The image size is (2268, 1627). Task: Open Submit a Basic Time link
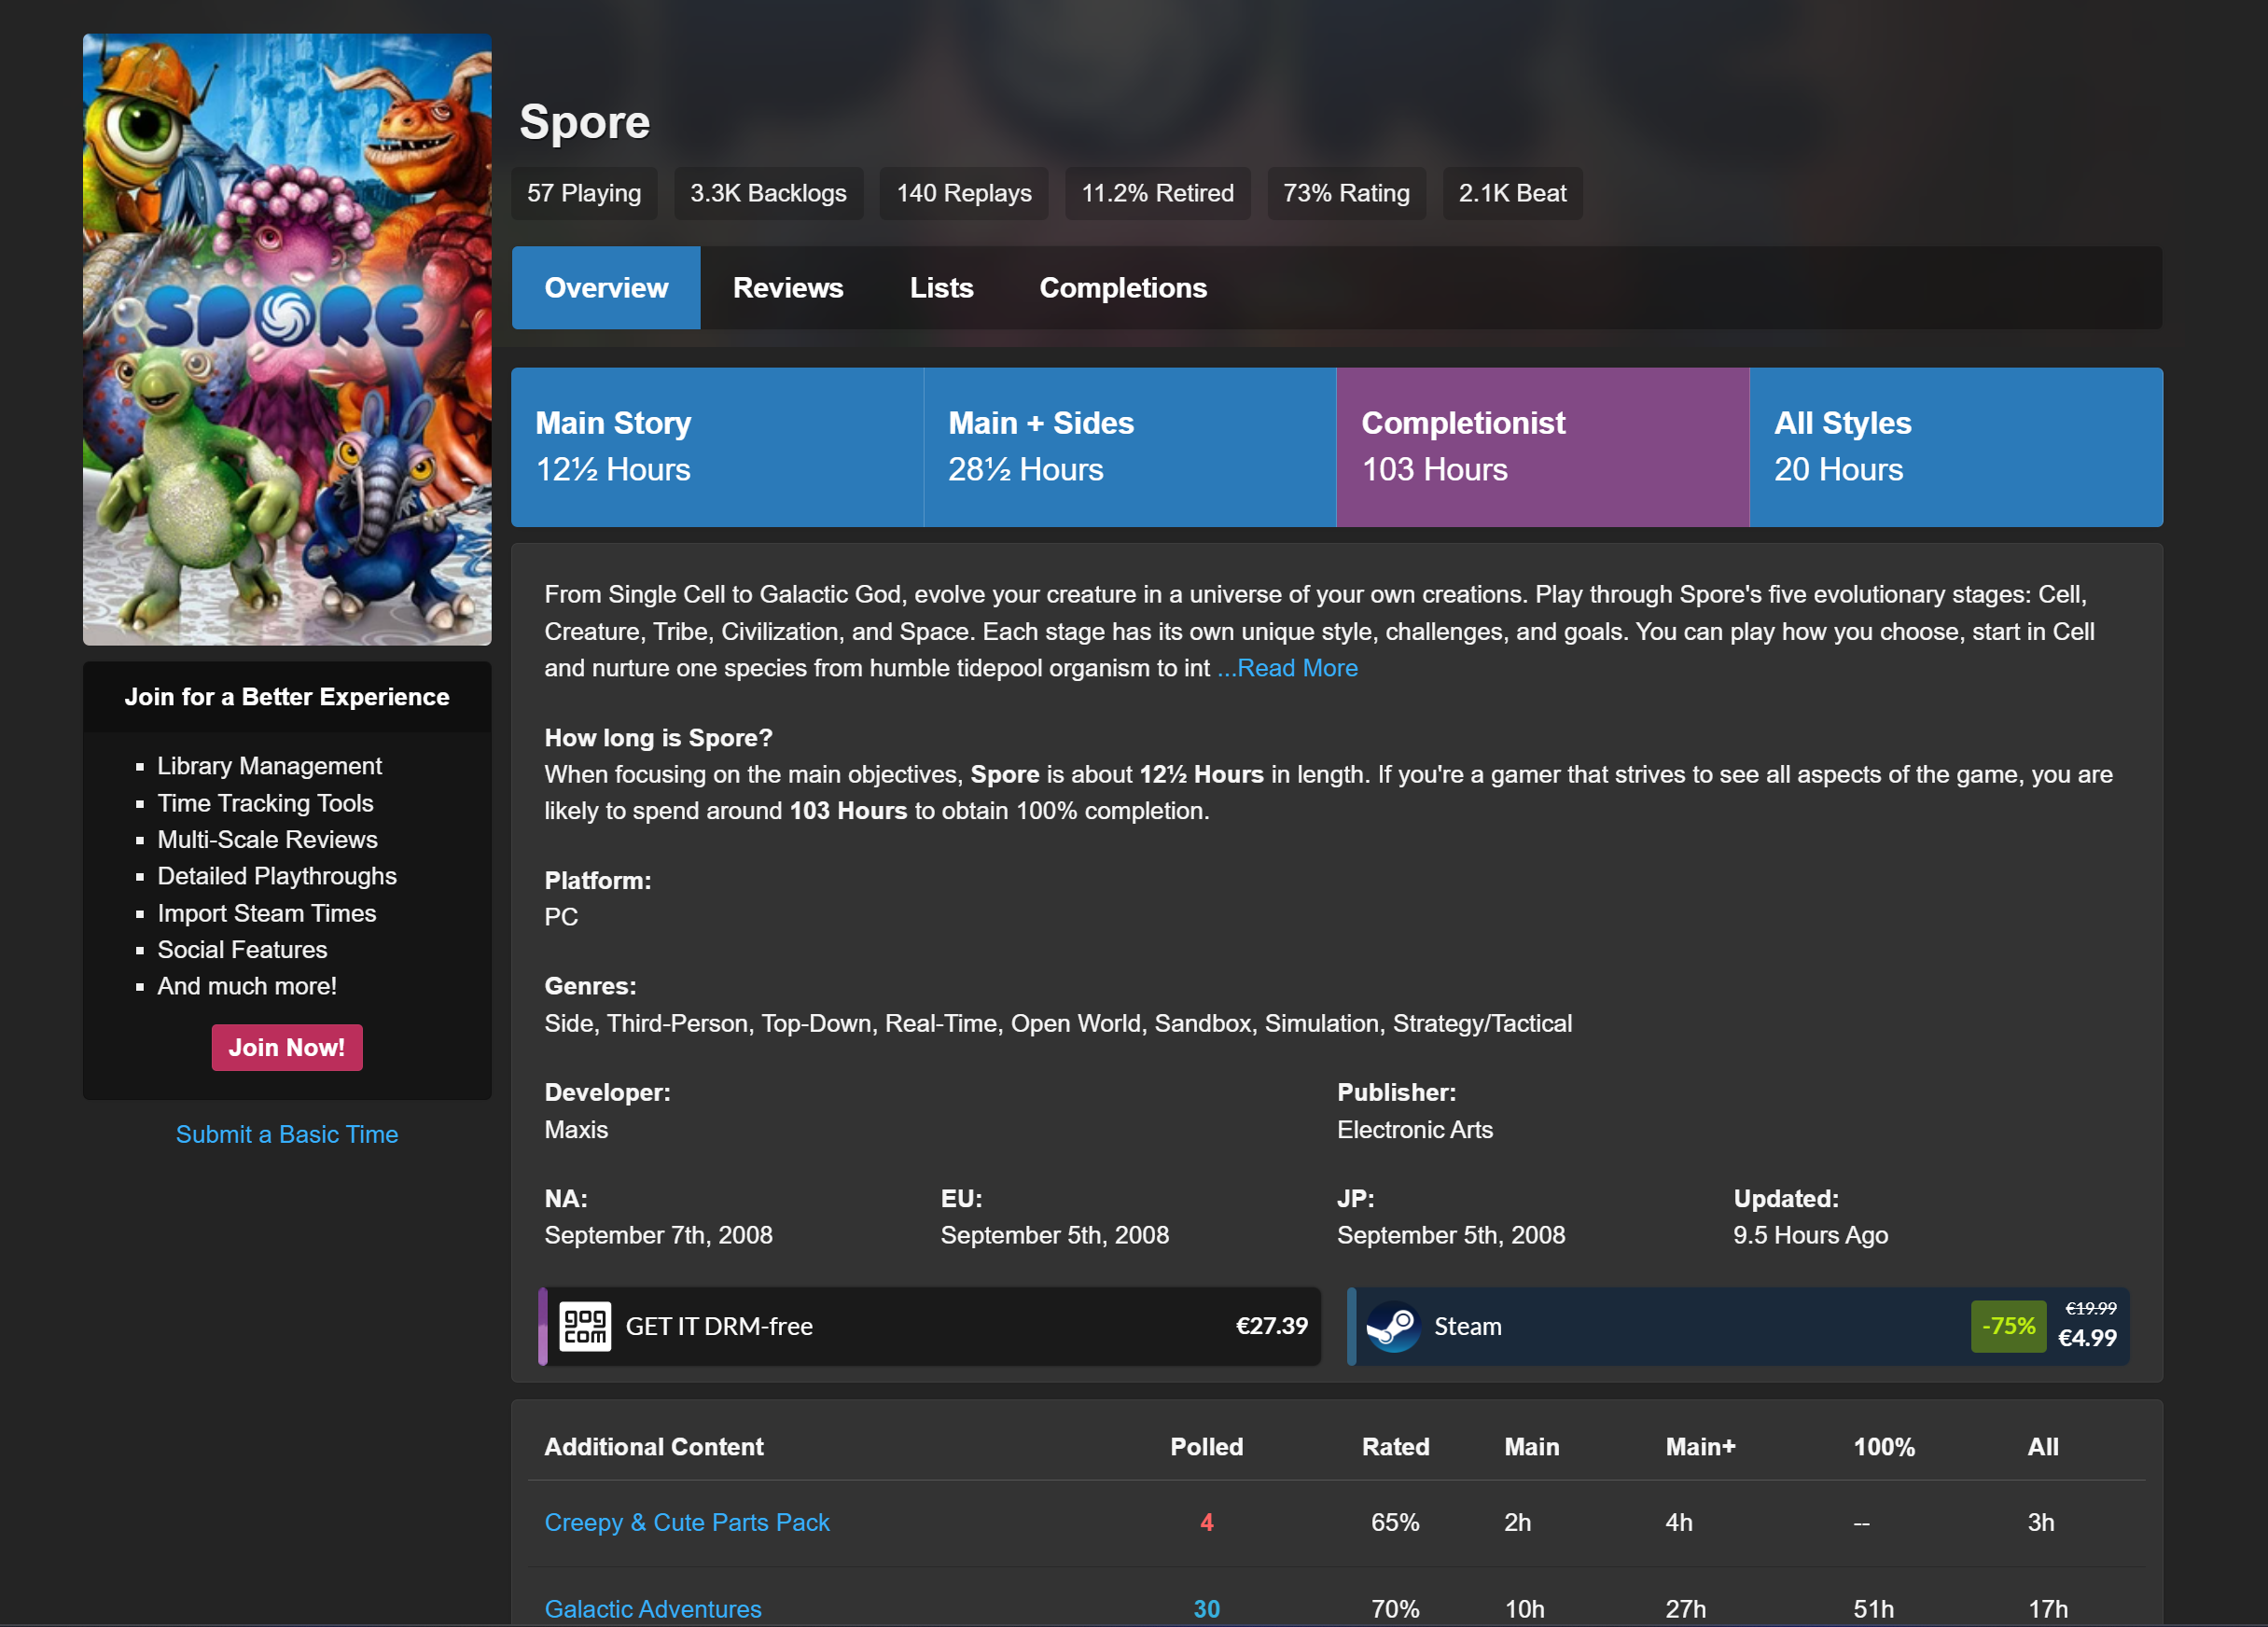[287, 1134]
